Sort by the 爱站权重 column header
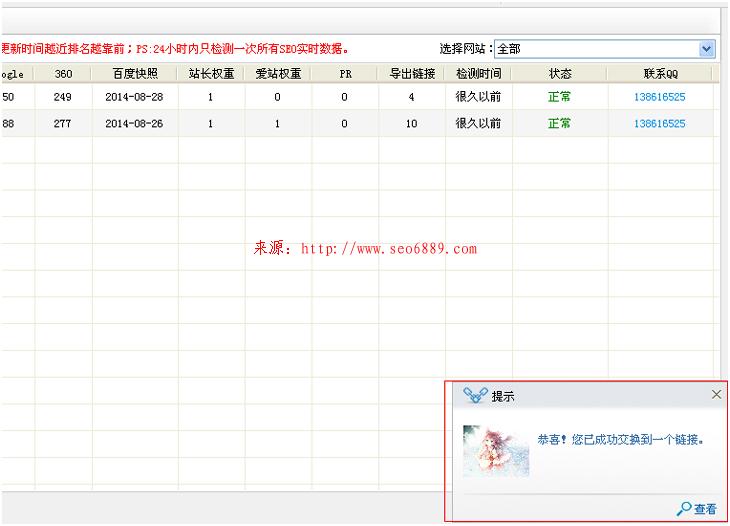Screen dimensions: 730x526 [277, 73]
